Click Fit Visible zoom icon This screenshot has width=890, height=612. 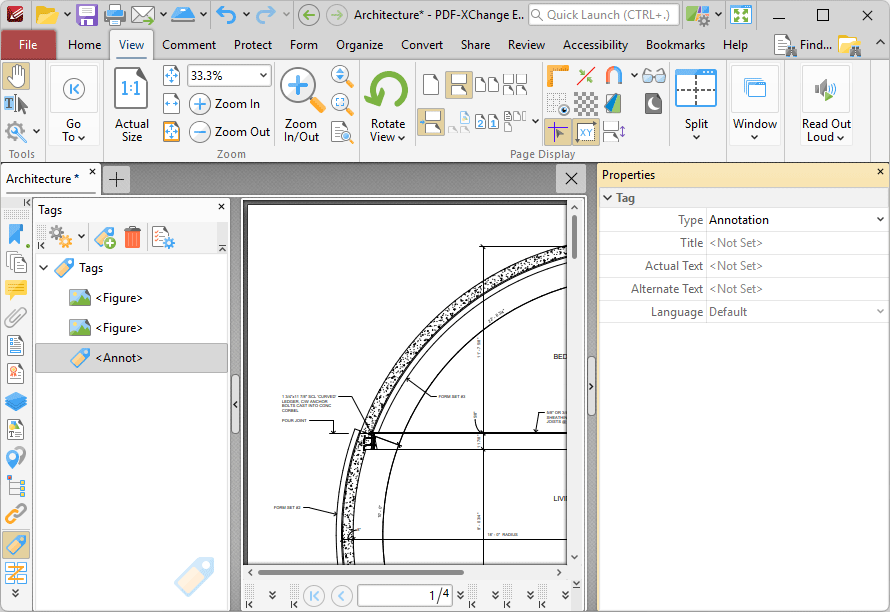click(171, 132)
